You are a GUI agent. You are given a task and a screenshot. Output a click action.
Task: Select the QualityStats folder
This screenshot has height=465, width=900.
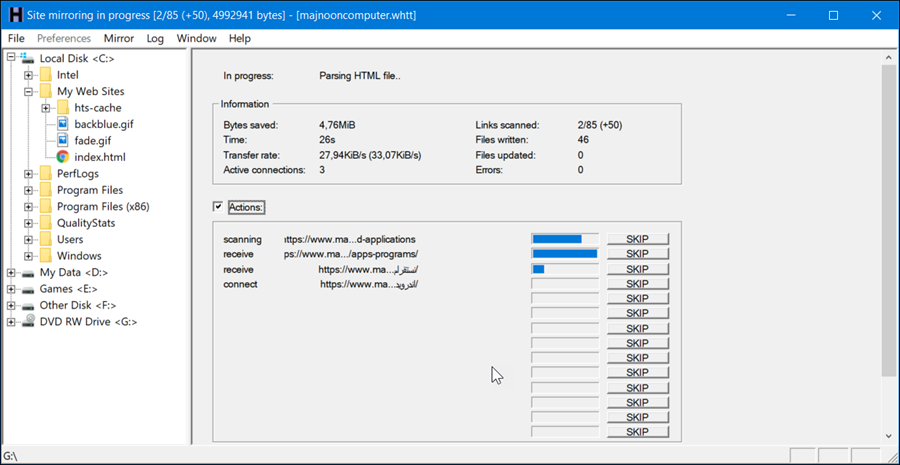click(x=86, y=223)
